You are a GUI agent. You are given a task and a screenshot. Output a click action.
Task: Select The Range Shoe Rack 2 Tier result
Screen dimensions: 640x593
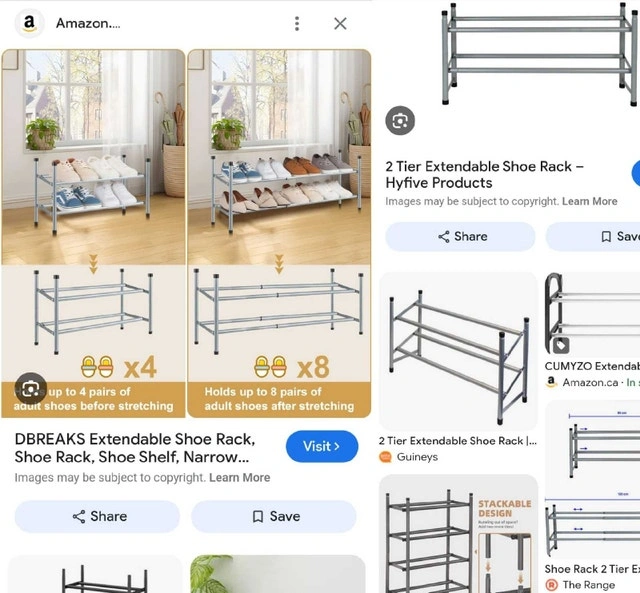(x=592, y=569)
